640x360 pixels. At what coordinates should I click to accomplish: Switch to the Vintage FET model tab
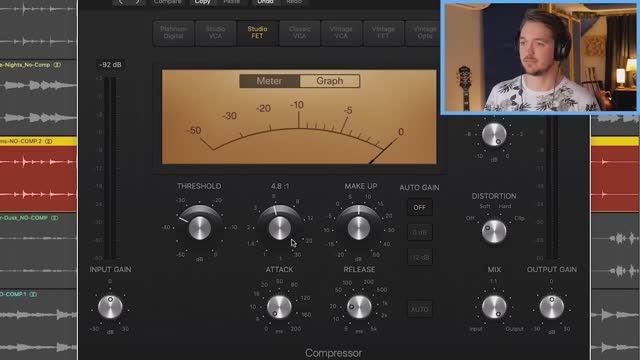(383, 33)
